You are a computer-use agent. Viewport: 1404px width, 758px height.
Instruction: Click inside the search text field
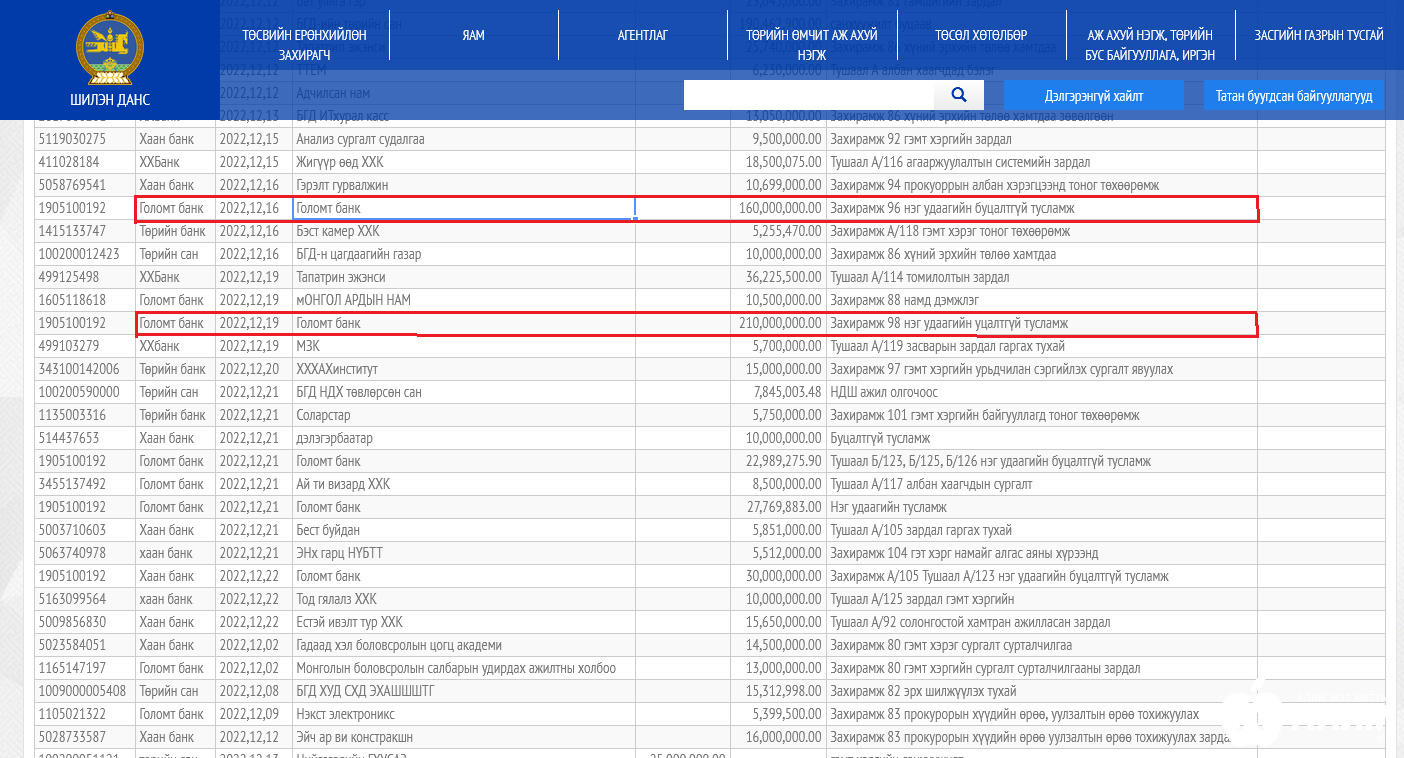pyautogui.click(x=809, y=95)
